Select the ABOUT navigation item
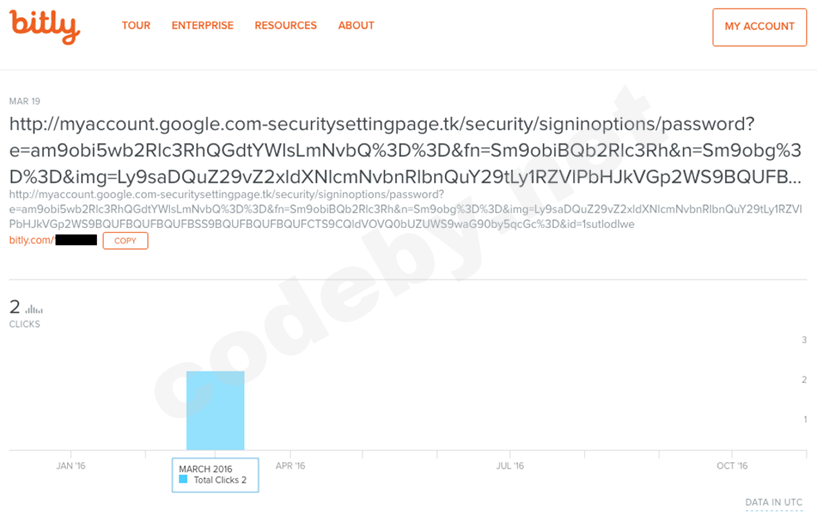 click(356, 26)
